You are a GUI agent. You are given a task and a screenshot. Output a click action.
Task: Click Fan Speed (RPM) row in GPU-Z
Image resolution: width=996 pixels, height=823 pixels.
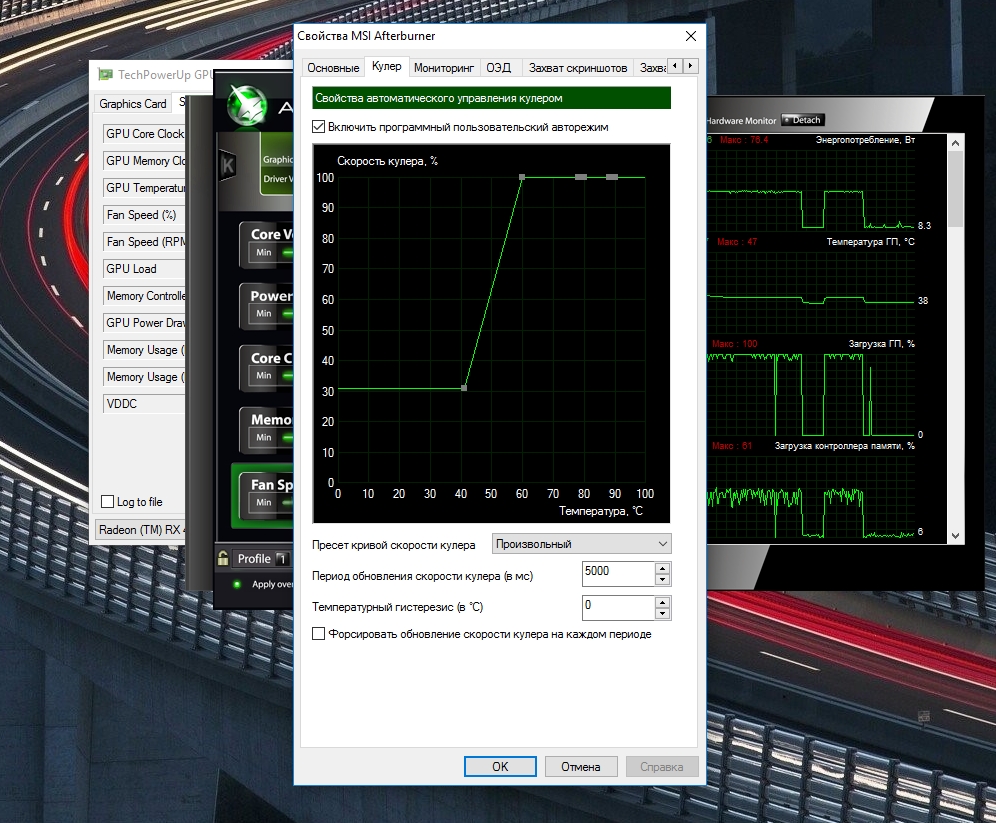point(144,242)
